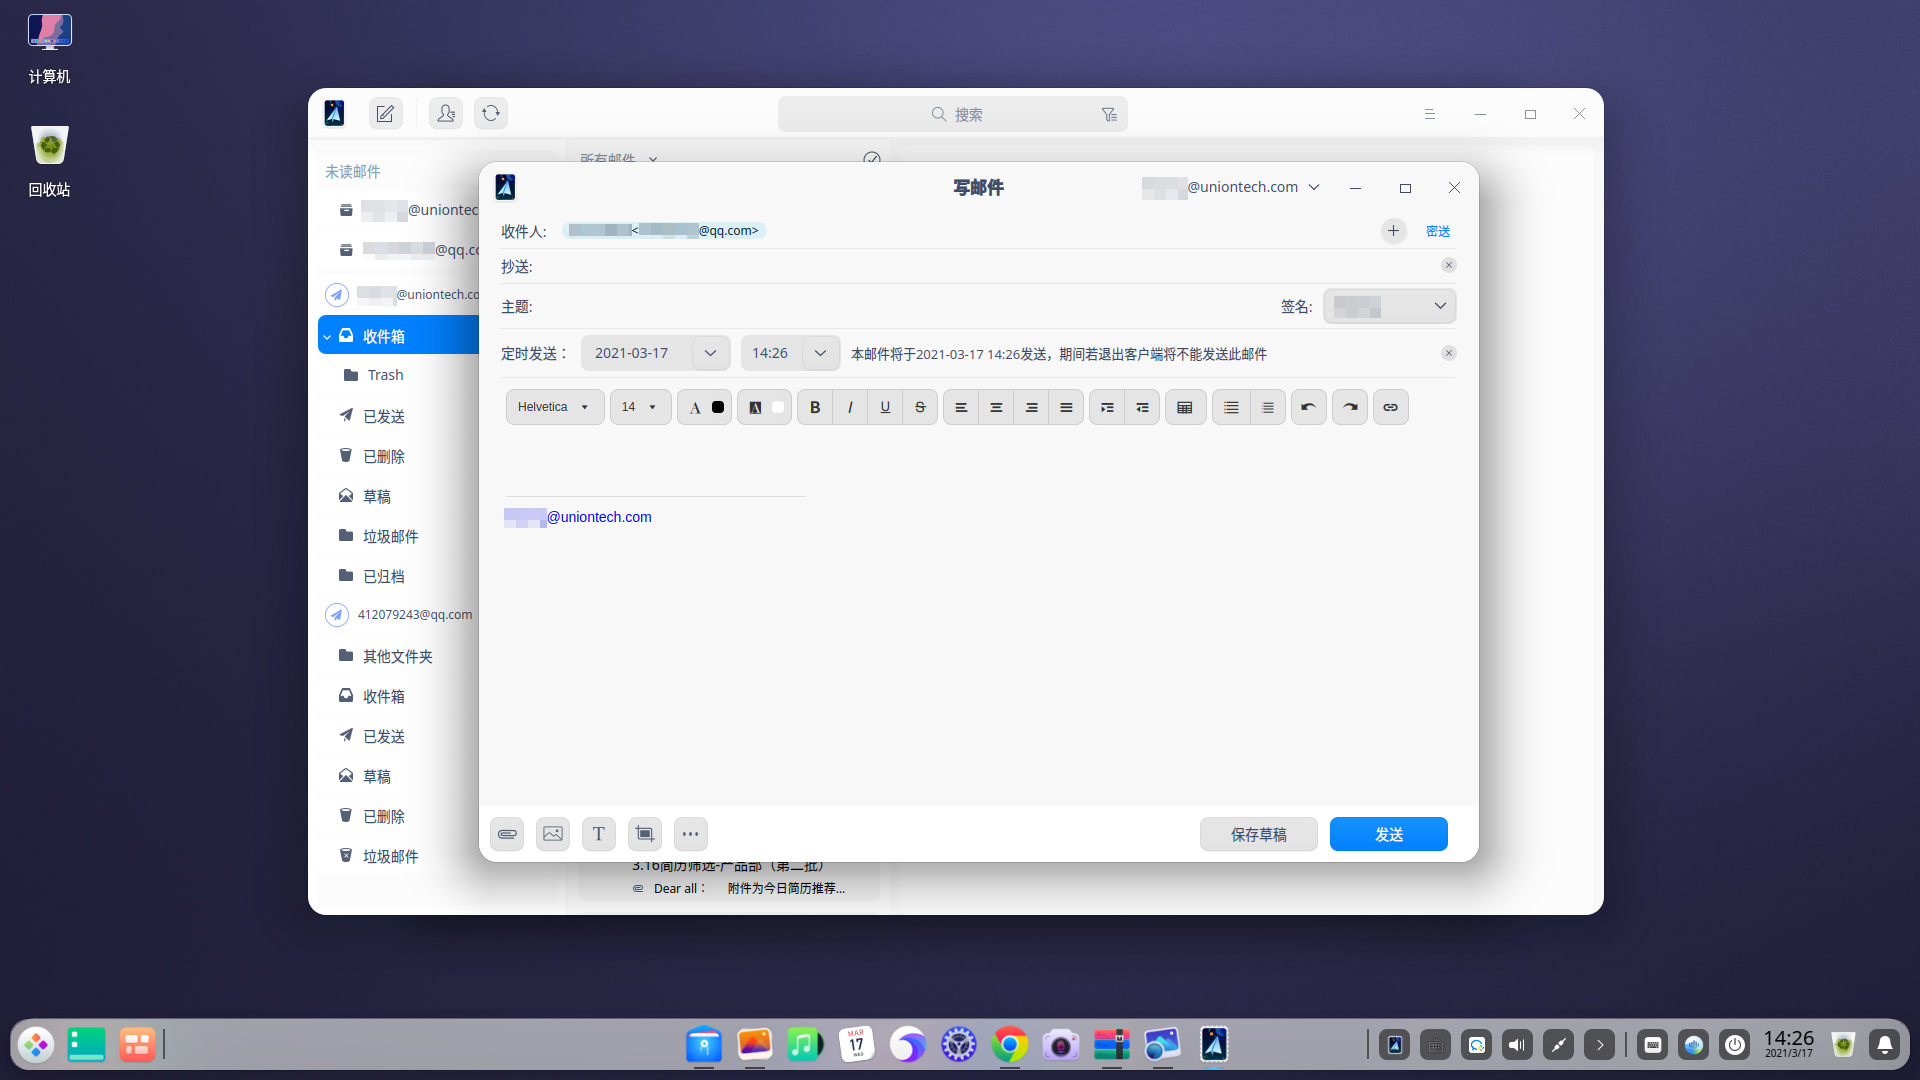Image resolution: width=1920 pixels, height=1080 pixels.
Task: Click the 保存草稿 save draft button
Action: 1258,834
